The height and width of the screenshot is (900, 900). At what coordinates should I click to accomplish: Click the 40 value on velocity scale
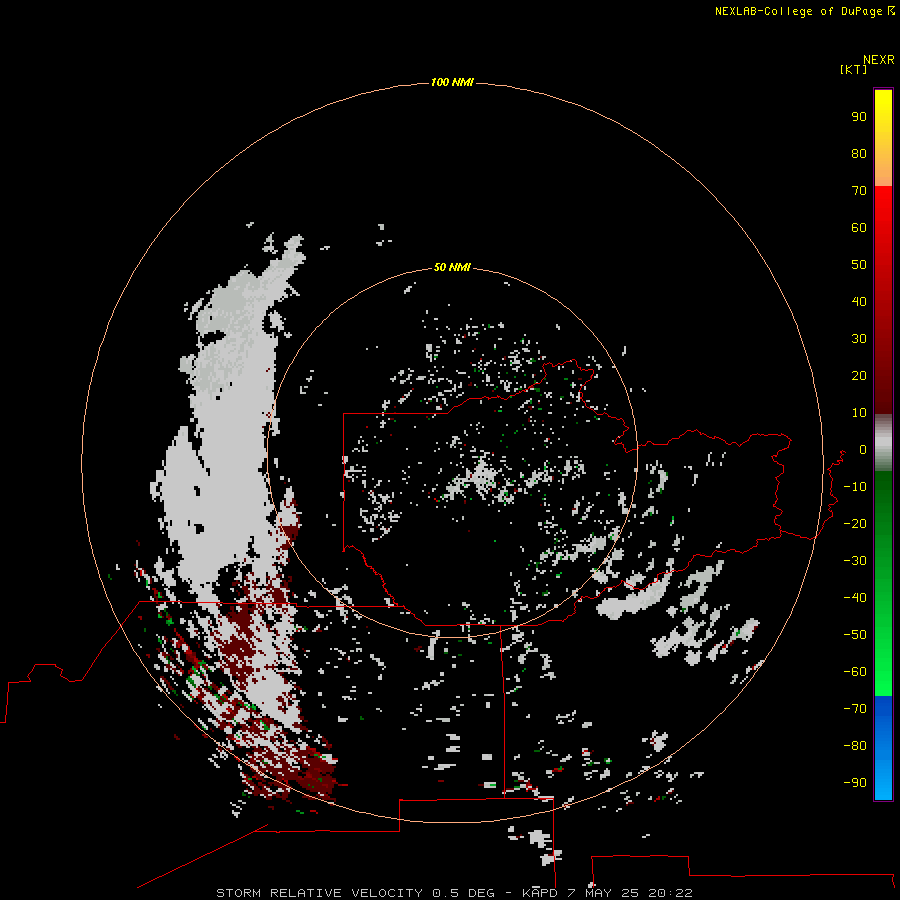pos(859,302)
